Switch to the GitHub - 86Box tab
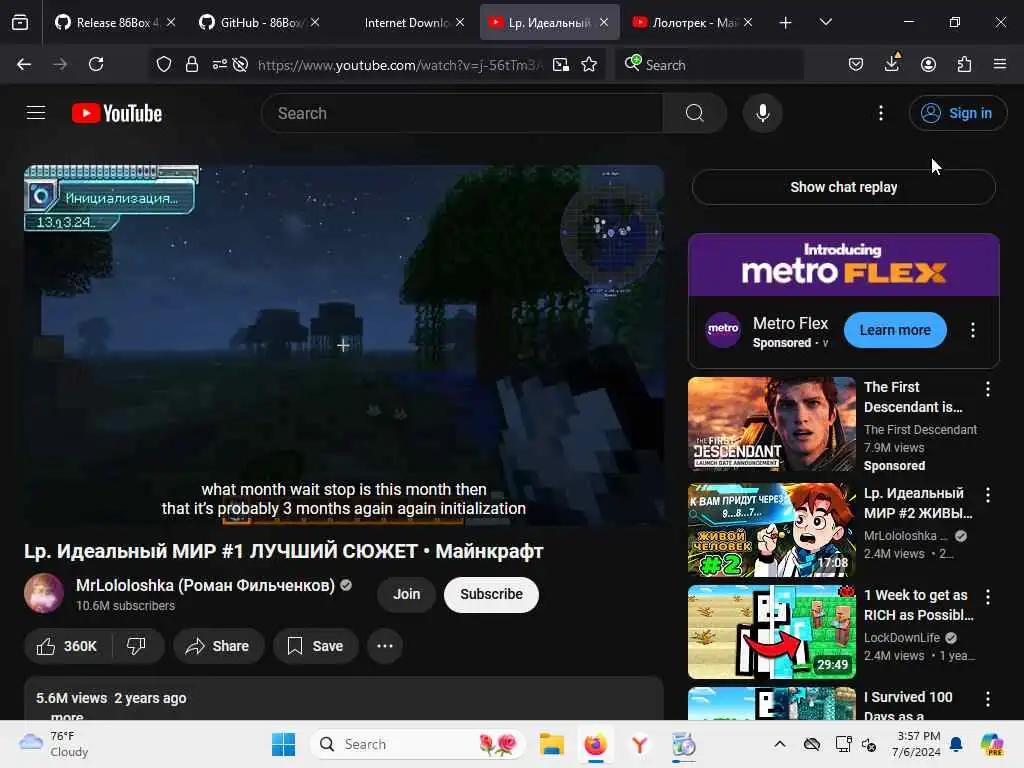 259,22
